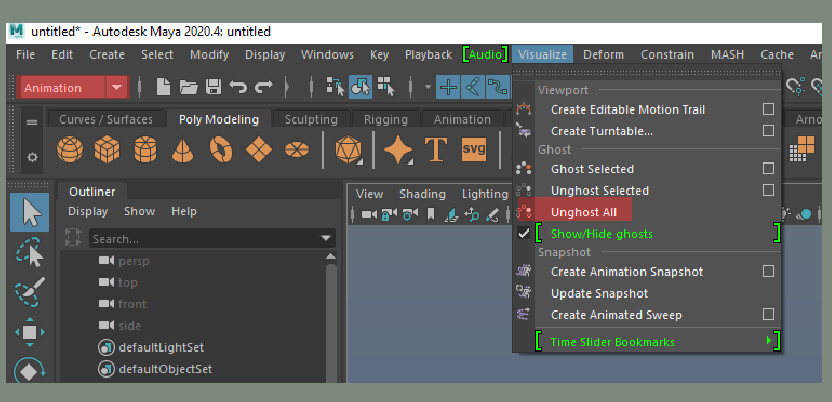Screen dimensions: 832x402
Task: Toggle the select curve objects icon
Action: pos(497,87)
